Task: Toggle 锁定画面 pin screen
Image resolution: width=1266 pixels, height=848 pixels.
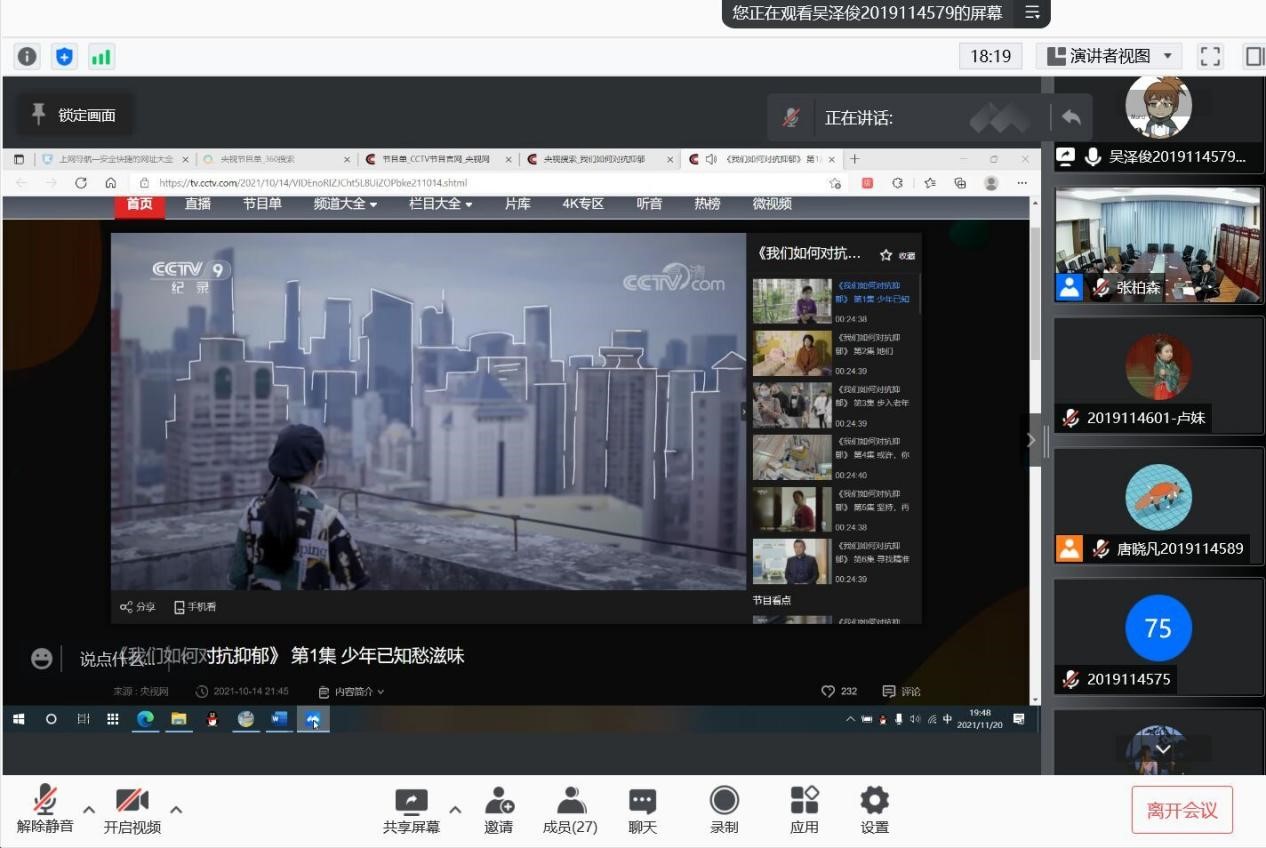Action: [75, 115]
